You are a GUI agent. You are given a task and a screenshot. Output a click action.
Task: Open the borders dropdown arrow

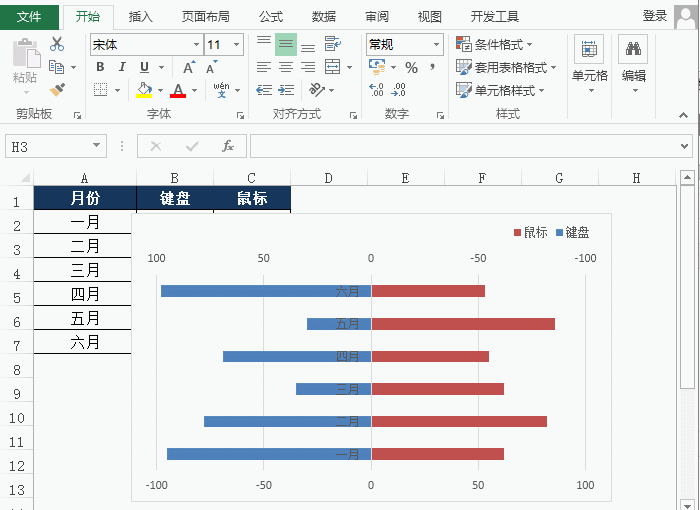(117, 90)
